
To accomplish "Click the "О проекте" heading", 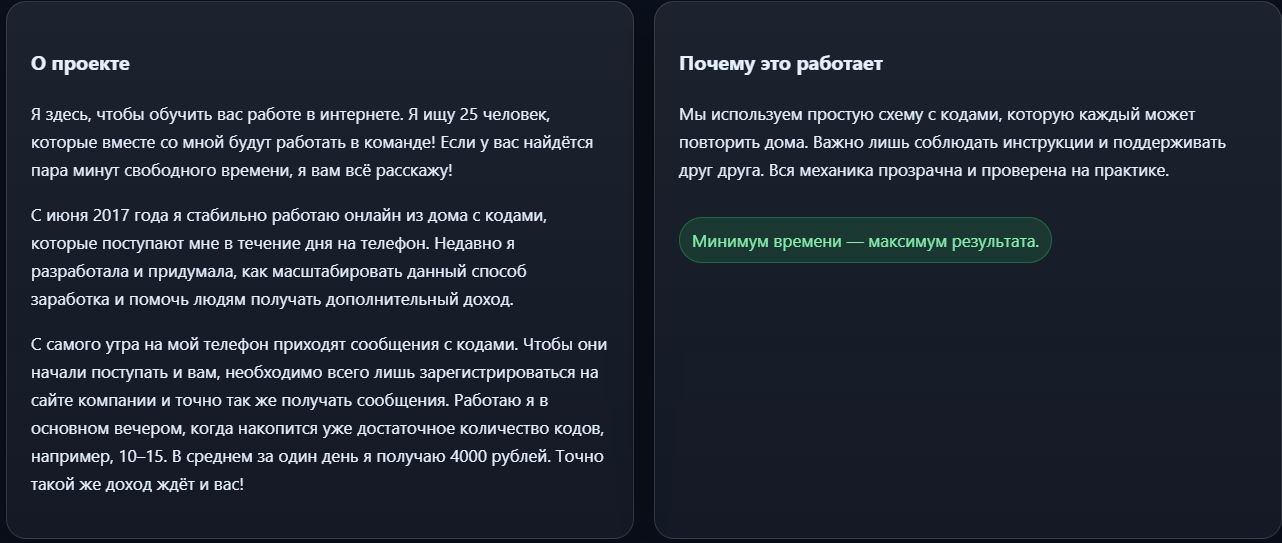I will (80, 64).
